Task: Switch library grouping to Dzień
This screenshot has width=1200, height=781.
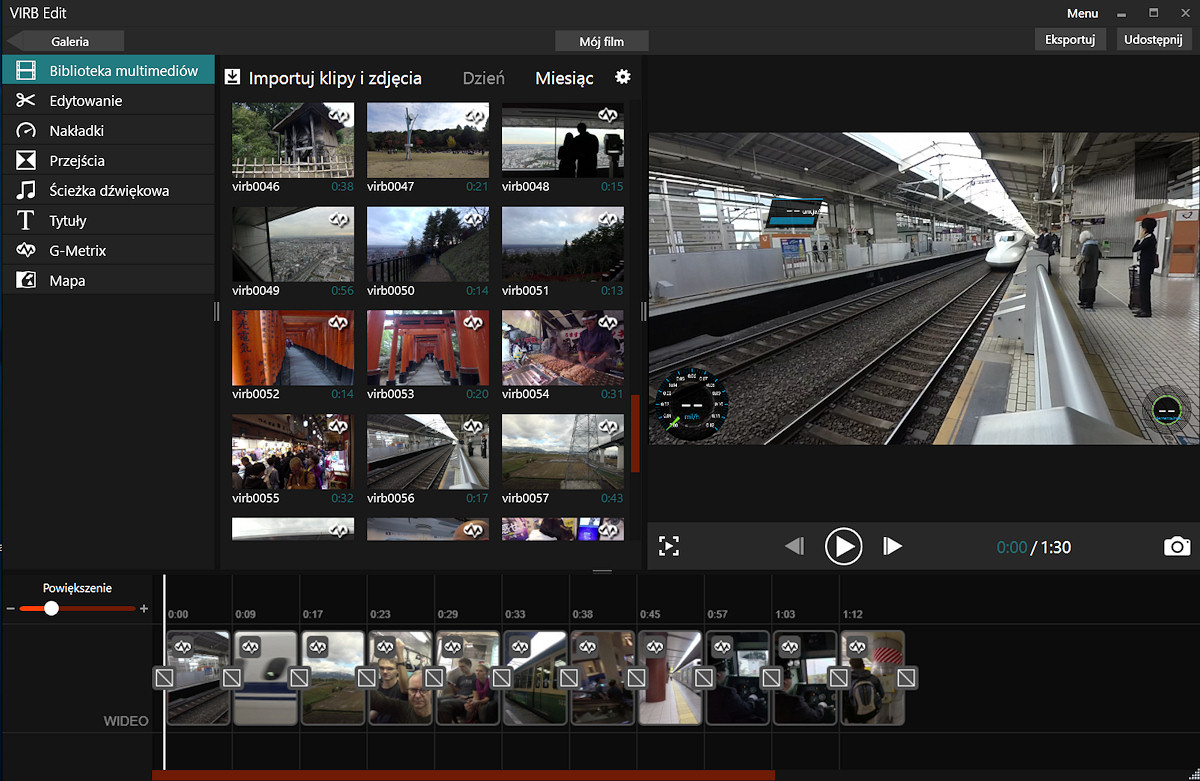Action: (x=483, y=78)
